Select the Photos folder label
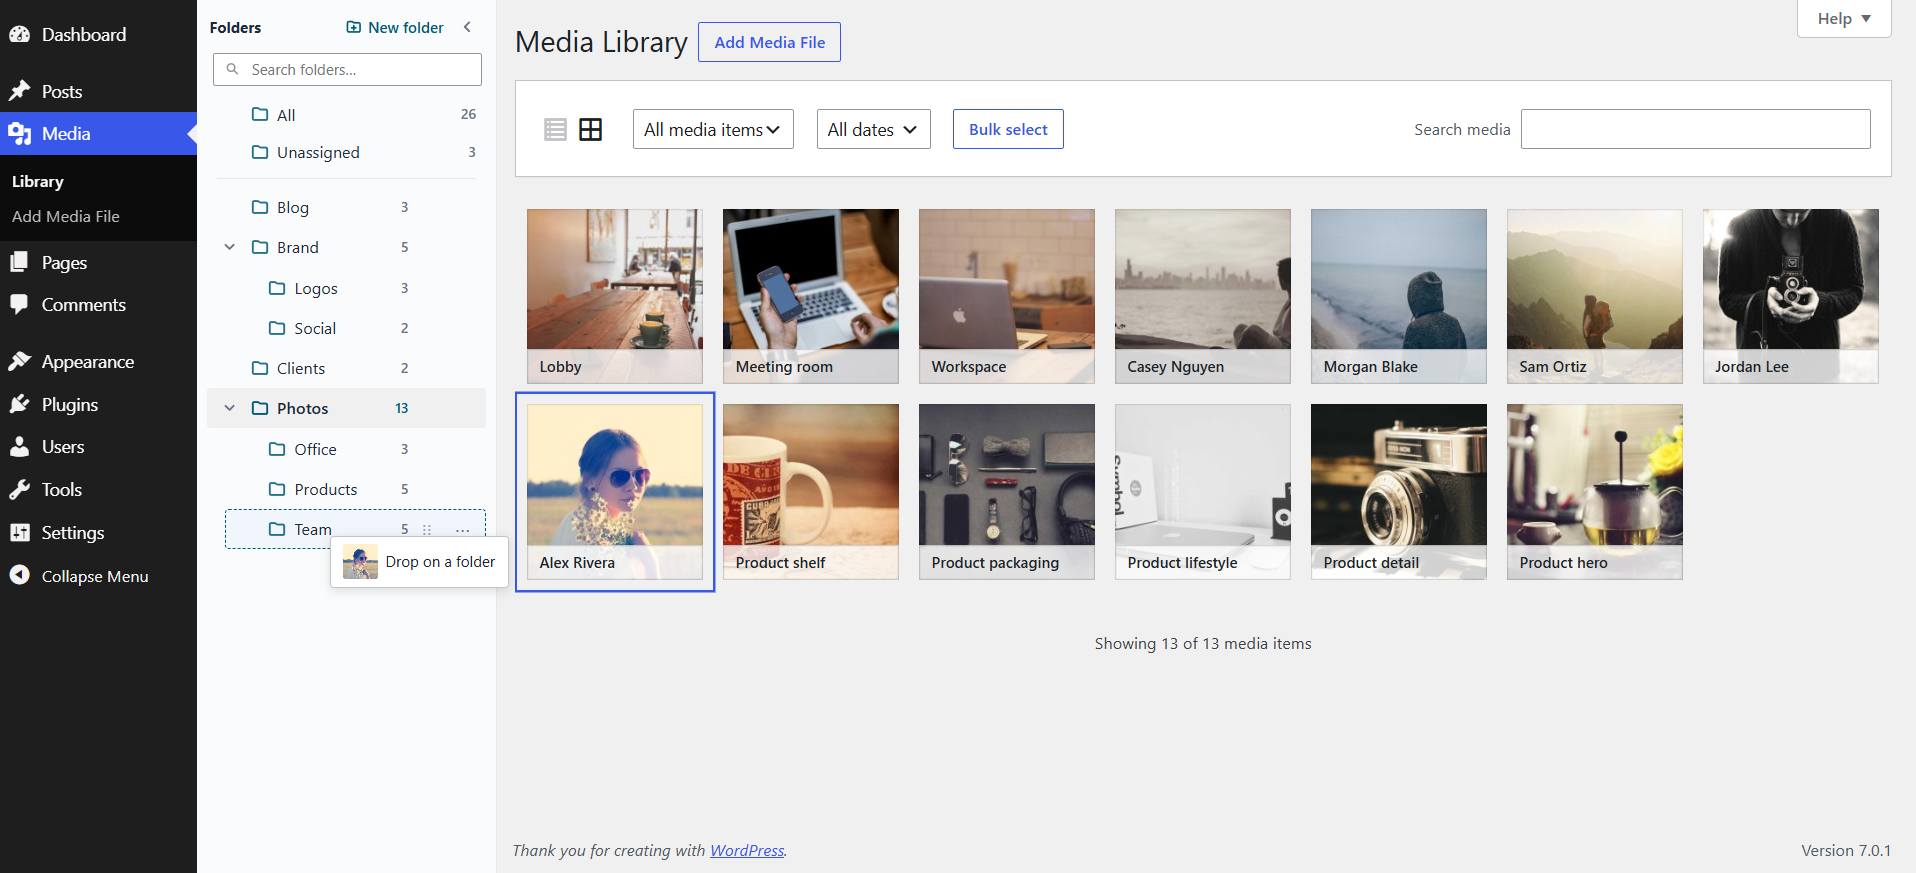1916x873 pixels. 303,408
